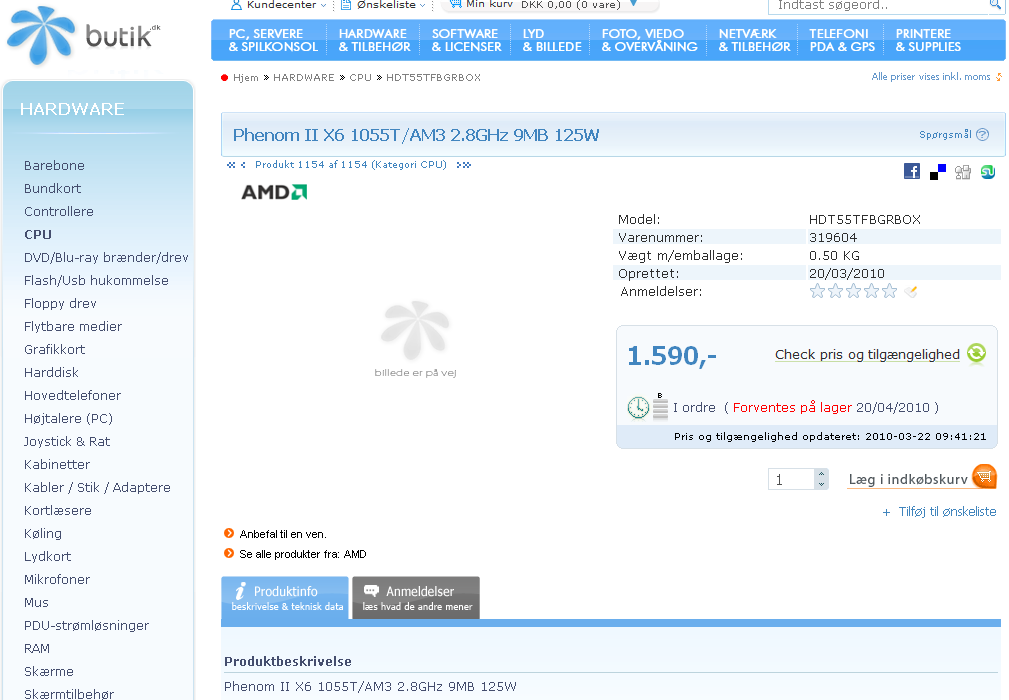Click CPU in the breadcrumb
Screen dimensions: 1009x700
point(360,77)
